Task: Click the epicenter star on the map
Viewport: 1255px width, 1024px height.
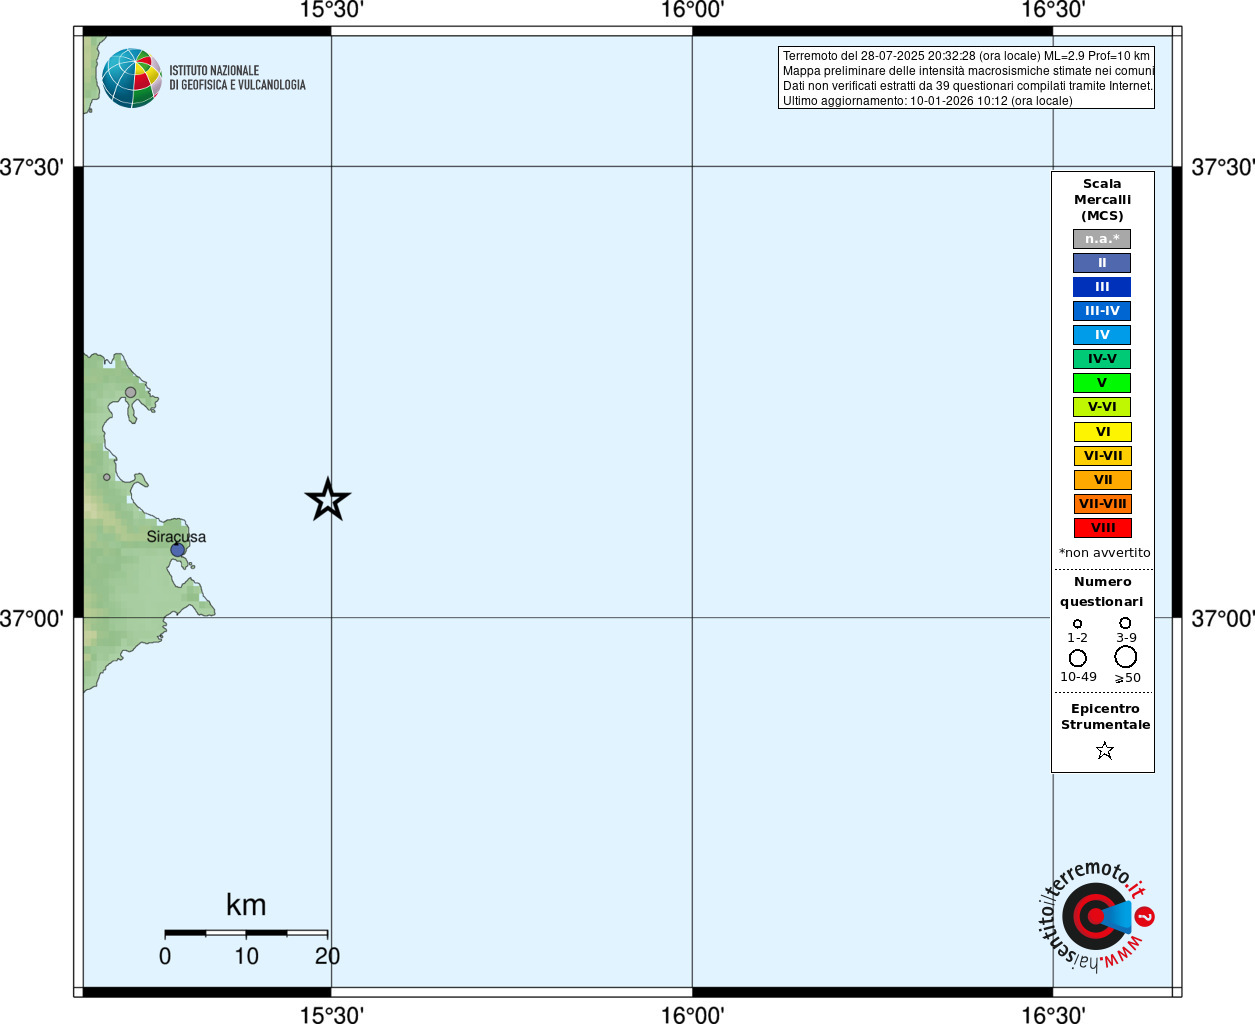Action: [x=327, y=500]
